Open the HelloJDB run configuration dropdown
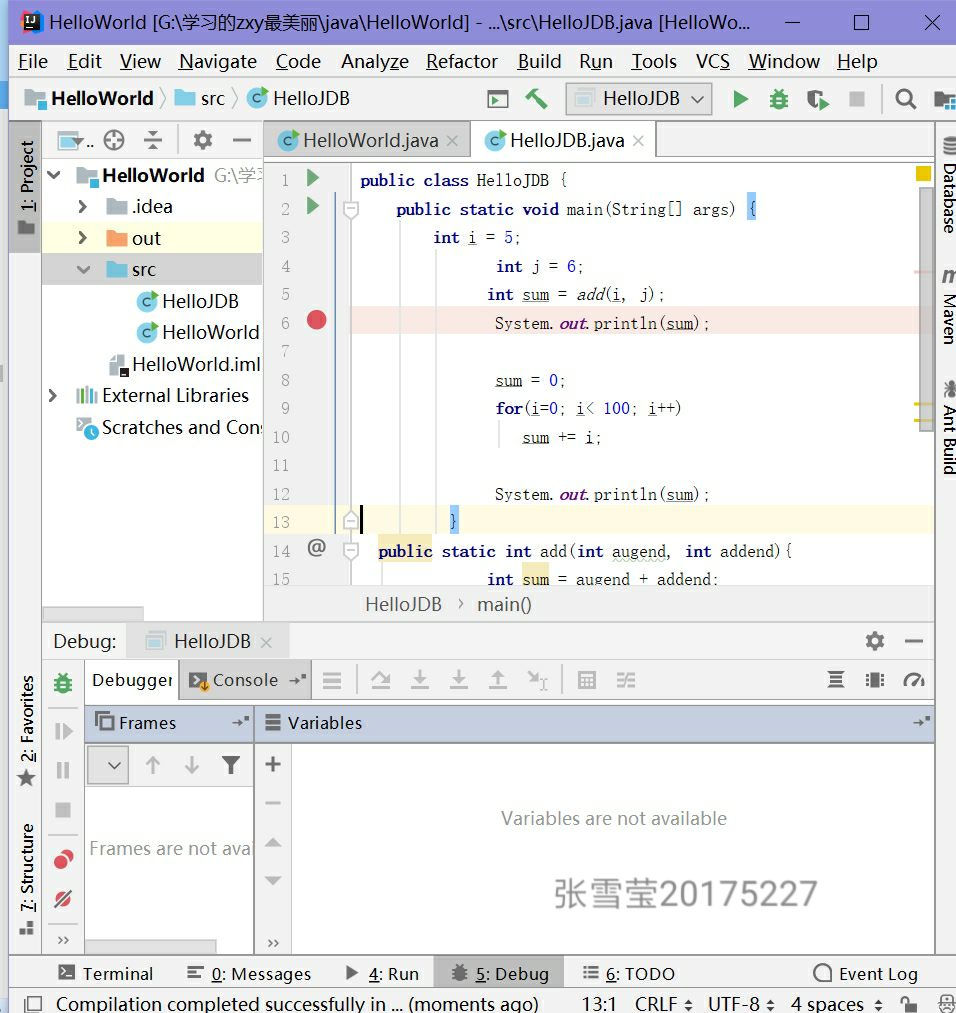This screenshot has width=956, height=1013. coord(640,99)
